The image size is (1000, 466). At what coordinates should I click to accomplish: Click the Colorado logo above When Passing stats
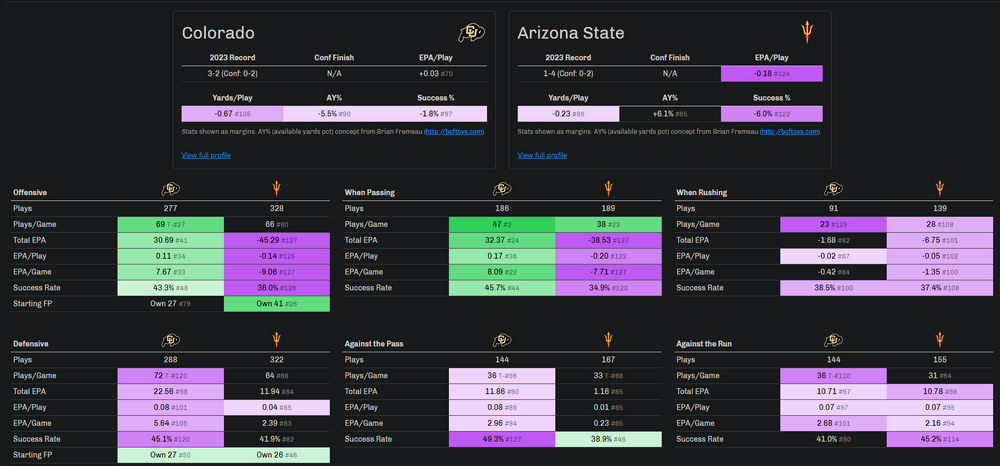point(502,190)
